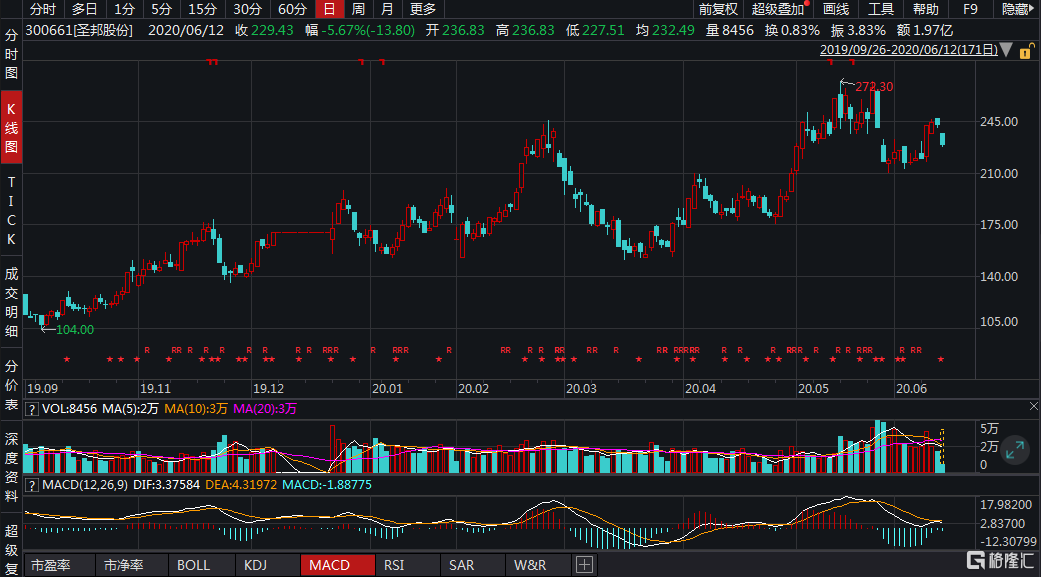This screenshot has width=1041, height=577.
Task: Open the 画线 drawing tools
Action: (836, 9)
